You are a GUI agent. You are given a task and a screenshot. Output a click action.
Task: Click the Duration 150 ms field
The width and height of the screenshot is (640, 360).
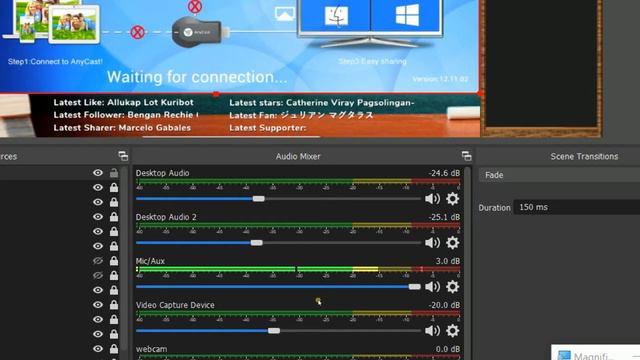(x=576, y=207)
